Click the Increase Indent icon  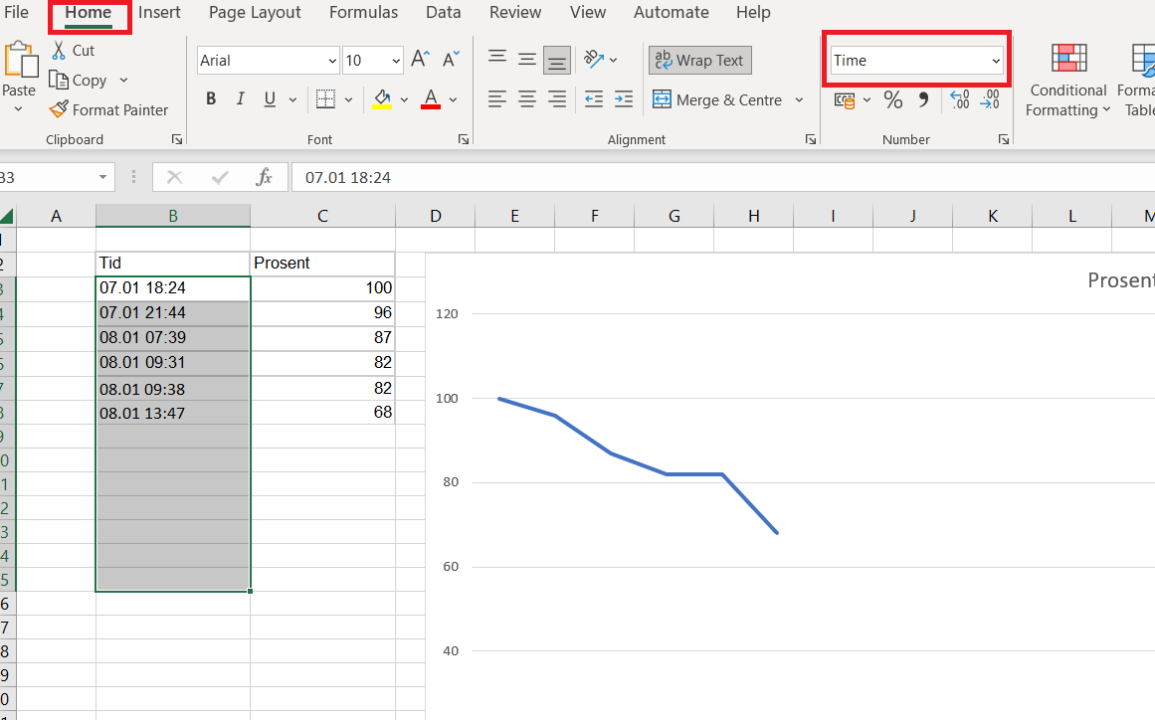click(623, 99)
